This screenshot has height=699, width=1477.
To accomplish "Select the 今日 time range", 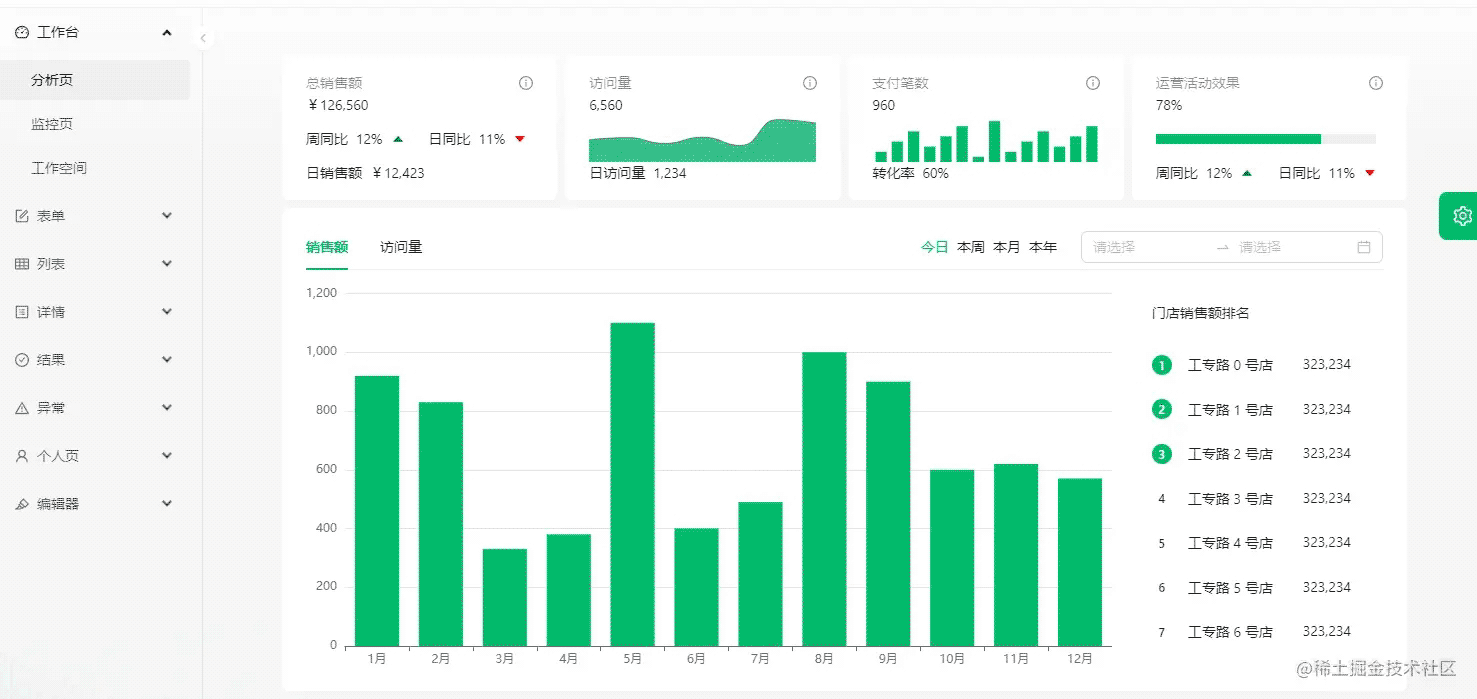I will [x=935, y=247].
